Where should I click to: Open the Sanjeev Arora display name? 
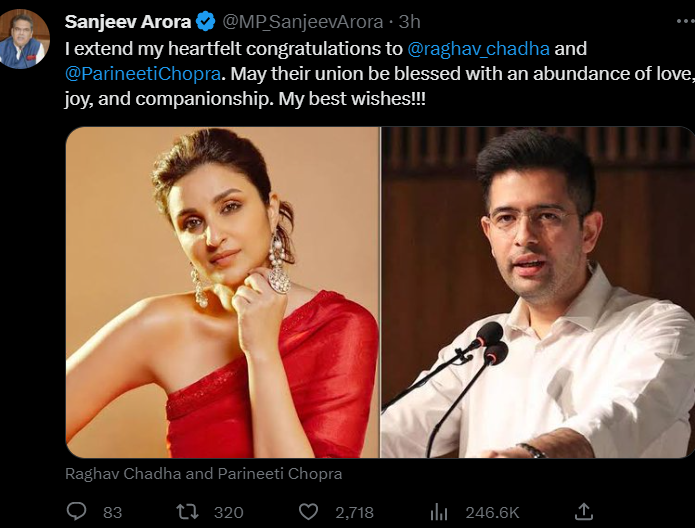coord(128,21)
